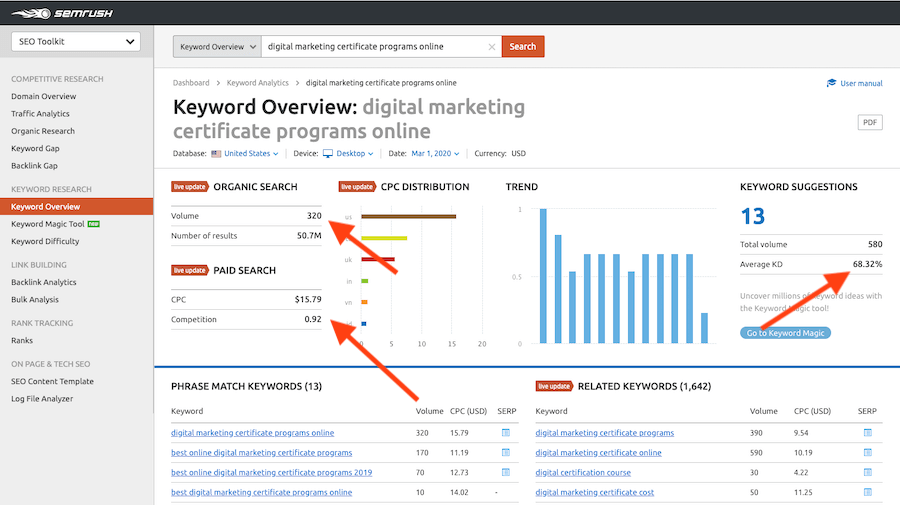This screenshot has height=505, width=900.
Task: Open the SEO Toolkit dropdown
Action: (76, 41)
